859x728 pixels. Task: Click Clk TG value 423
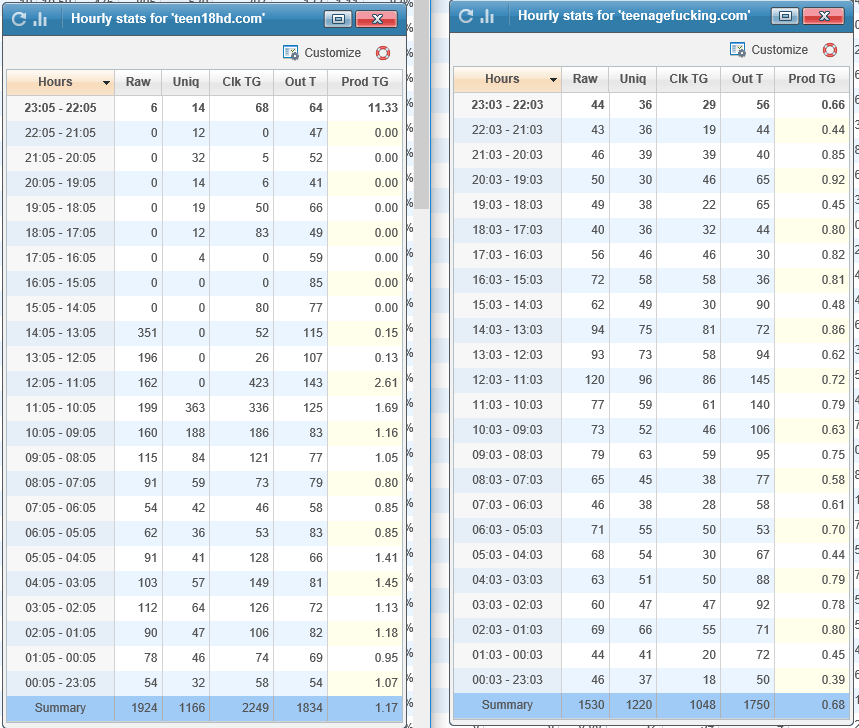pyautogui.click(x=259, y=383)
